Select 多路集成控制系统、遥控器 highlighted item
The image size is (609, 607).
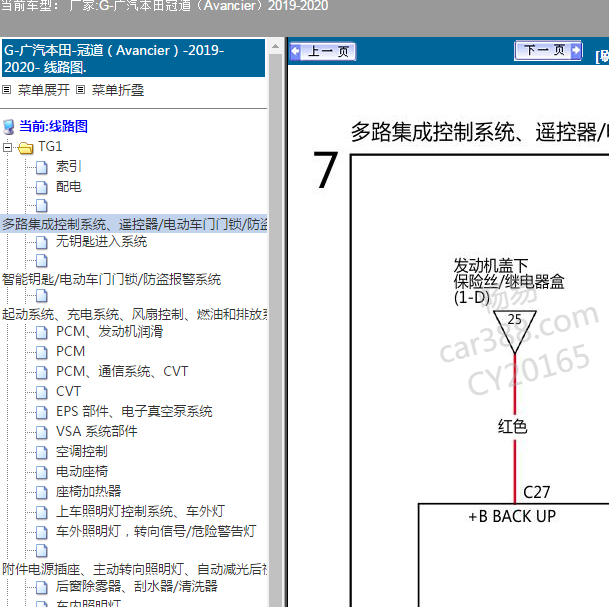point(134,224)
